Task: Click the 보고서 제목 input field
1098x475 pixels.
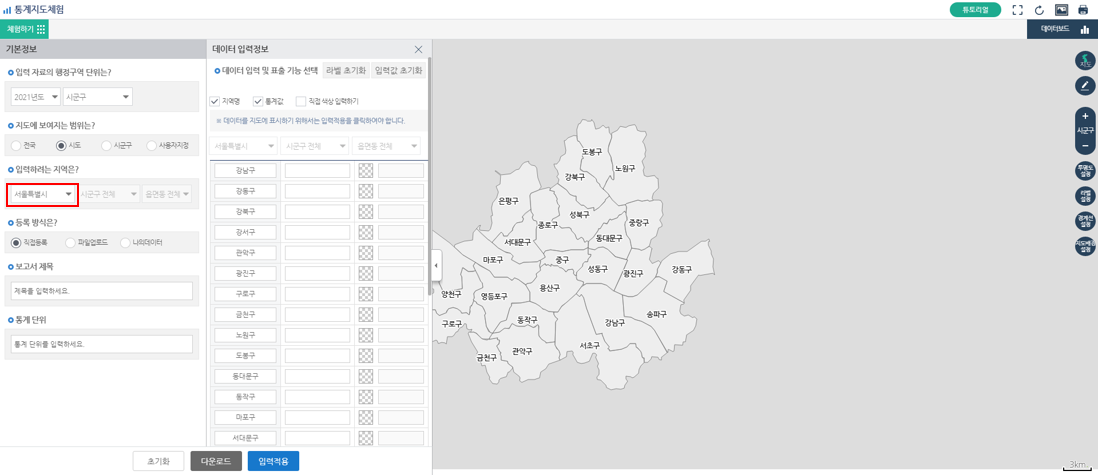Action: tap(102, 290)
